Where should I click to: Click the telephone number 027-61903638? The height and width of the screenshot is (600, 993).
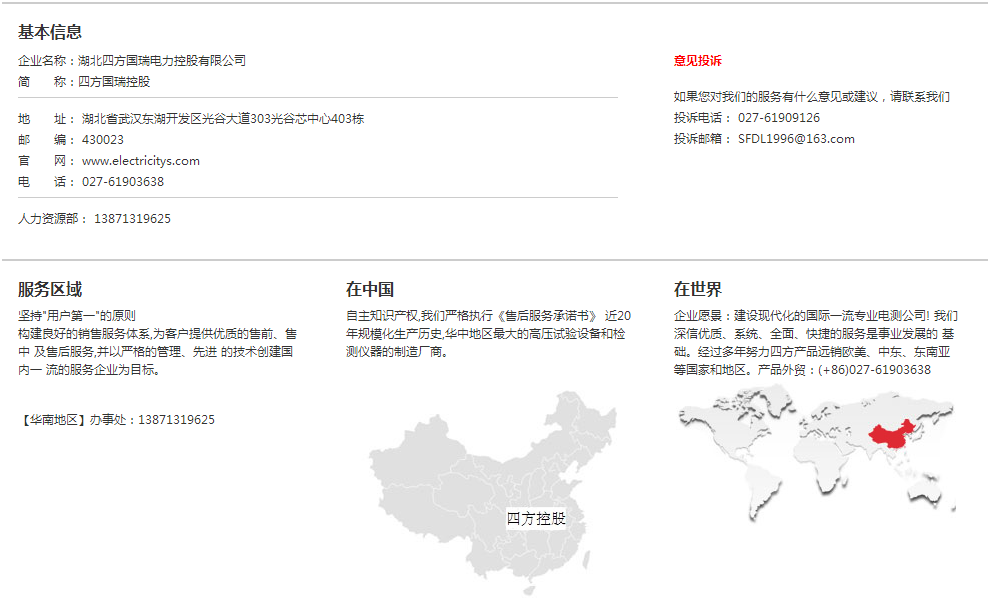123,182
